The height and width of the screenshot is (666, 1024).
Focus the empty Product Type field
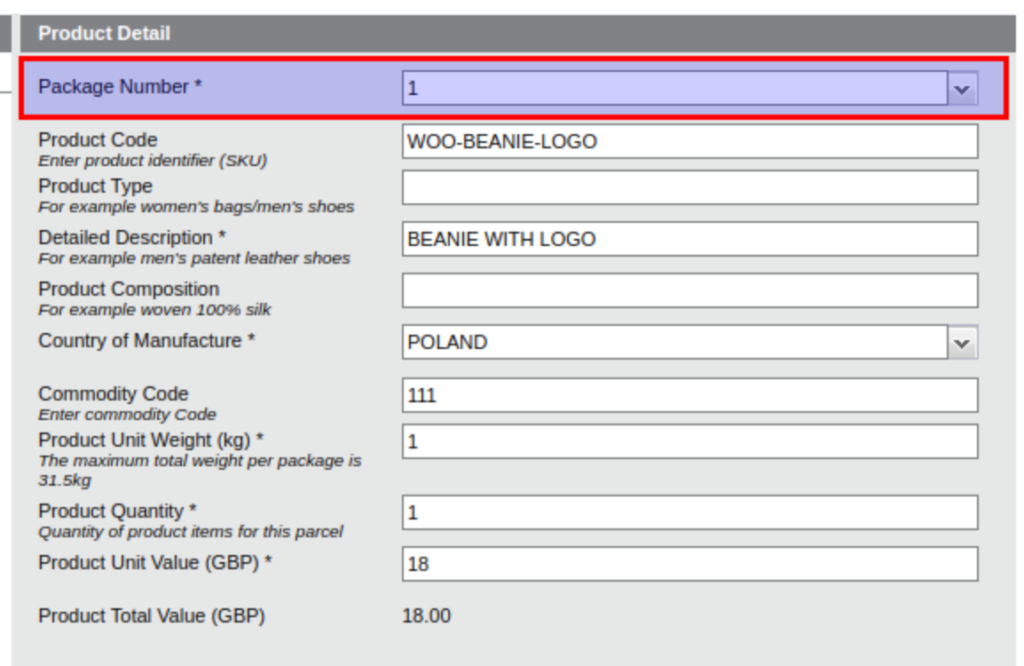point(690,187)
